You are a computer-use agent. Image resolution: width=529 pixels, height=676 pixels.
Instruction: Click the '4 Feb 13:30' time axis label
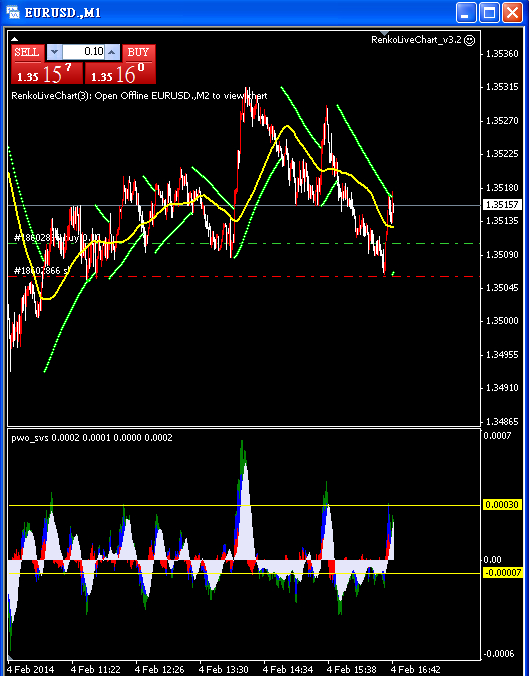(223, 670)
